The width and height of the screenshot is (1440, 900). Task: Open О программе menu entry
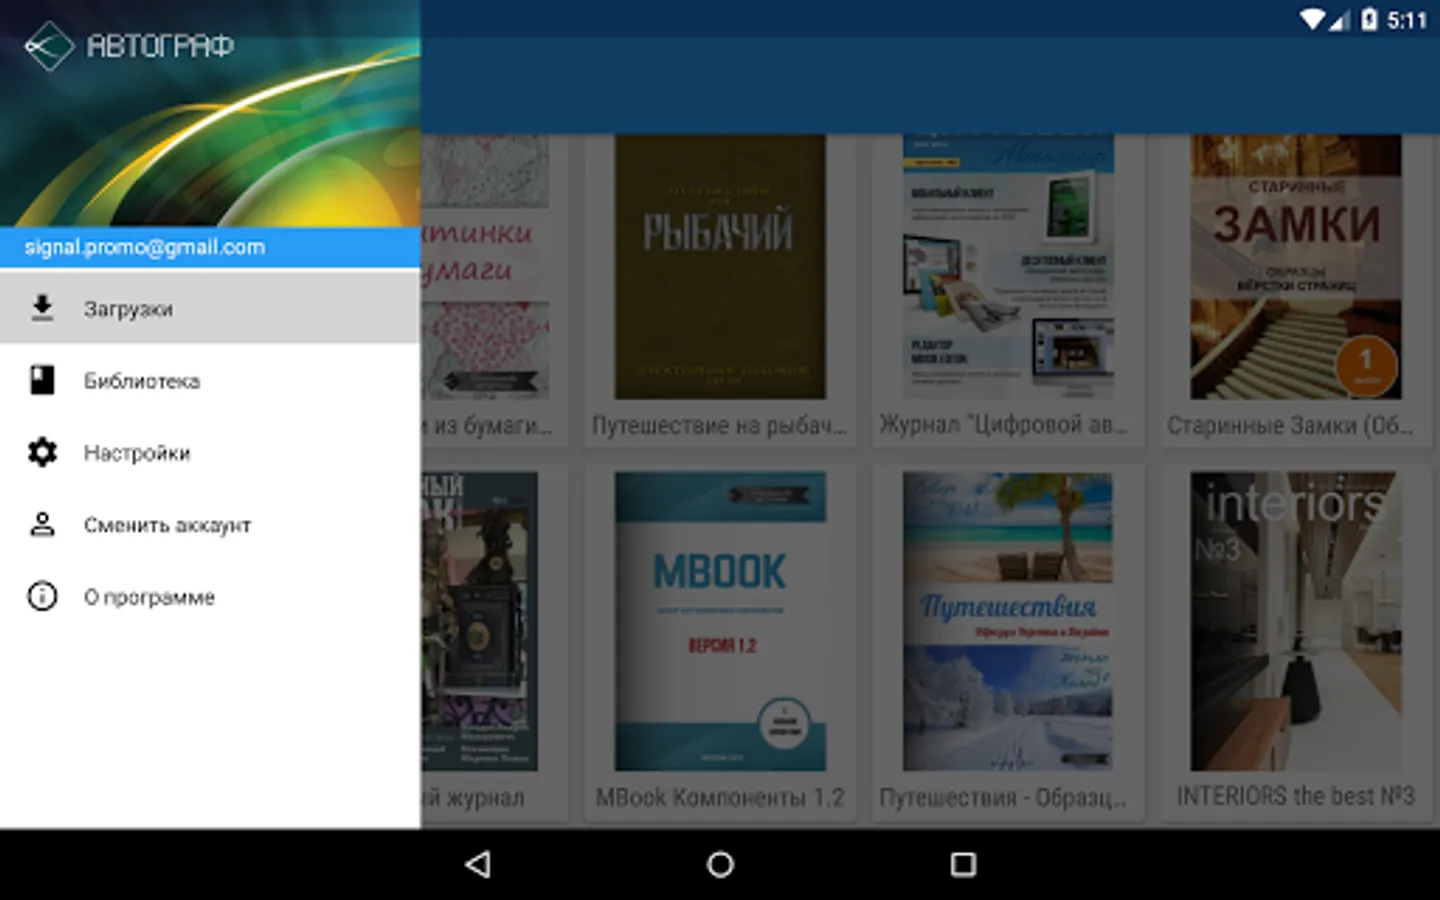[x=210, y=596]
